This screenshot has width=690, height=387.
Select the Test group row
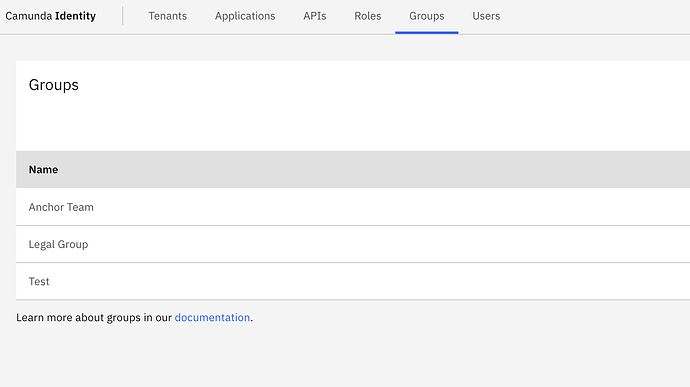[x=353, y=281]
